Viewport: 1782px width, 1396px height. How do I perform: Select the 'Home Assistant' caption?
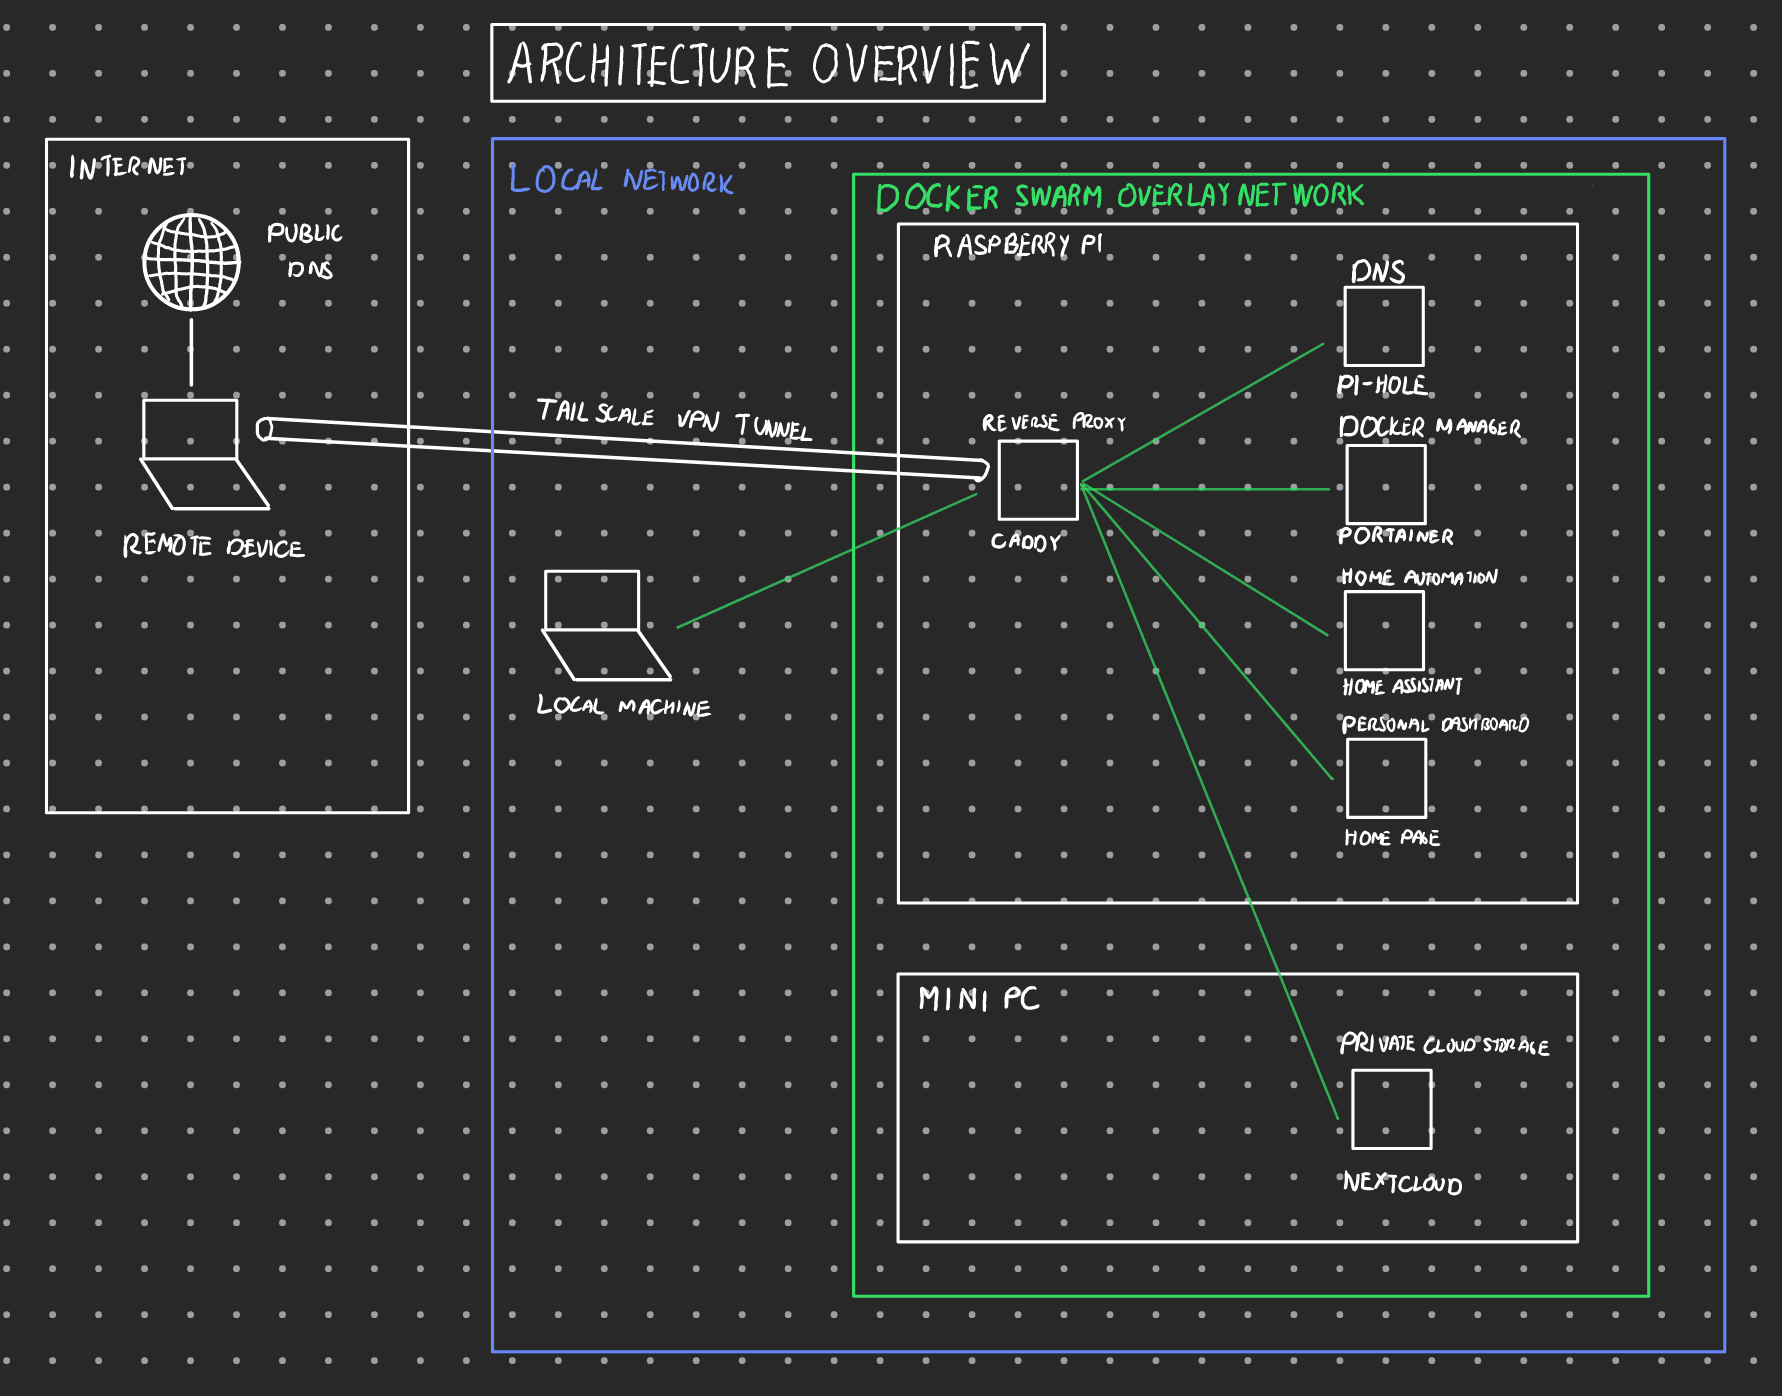tap(1402, 686)
